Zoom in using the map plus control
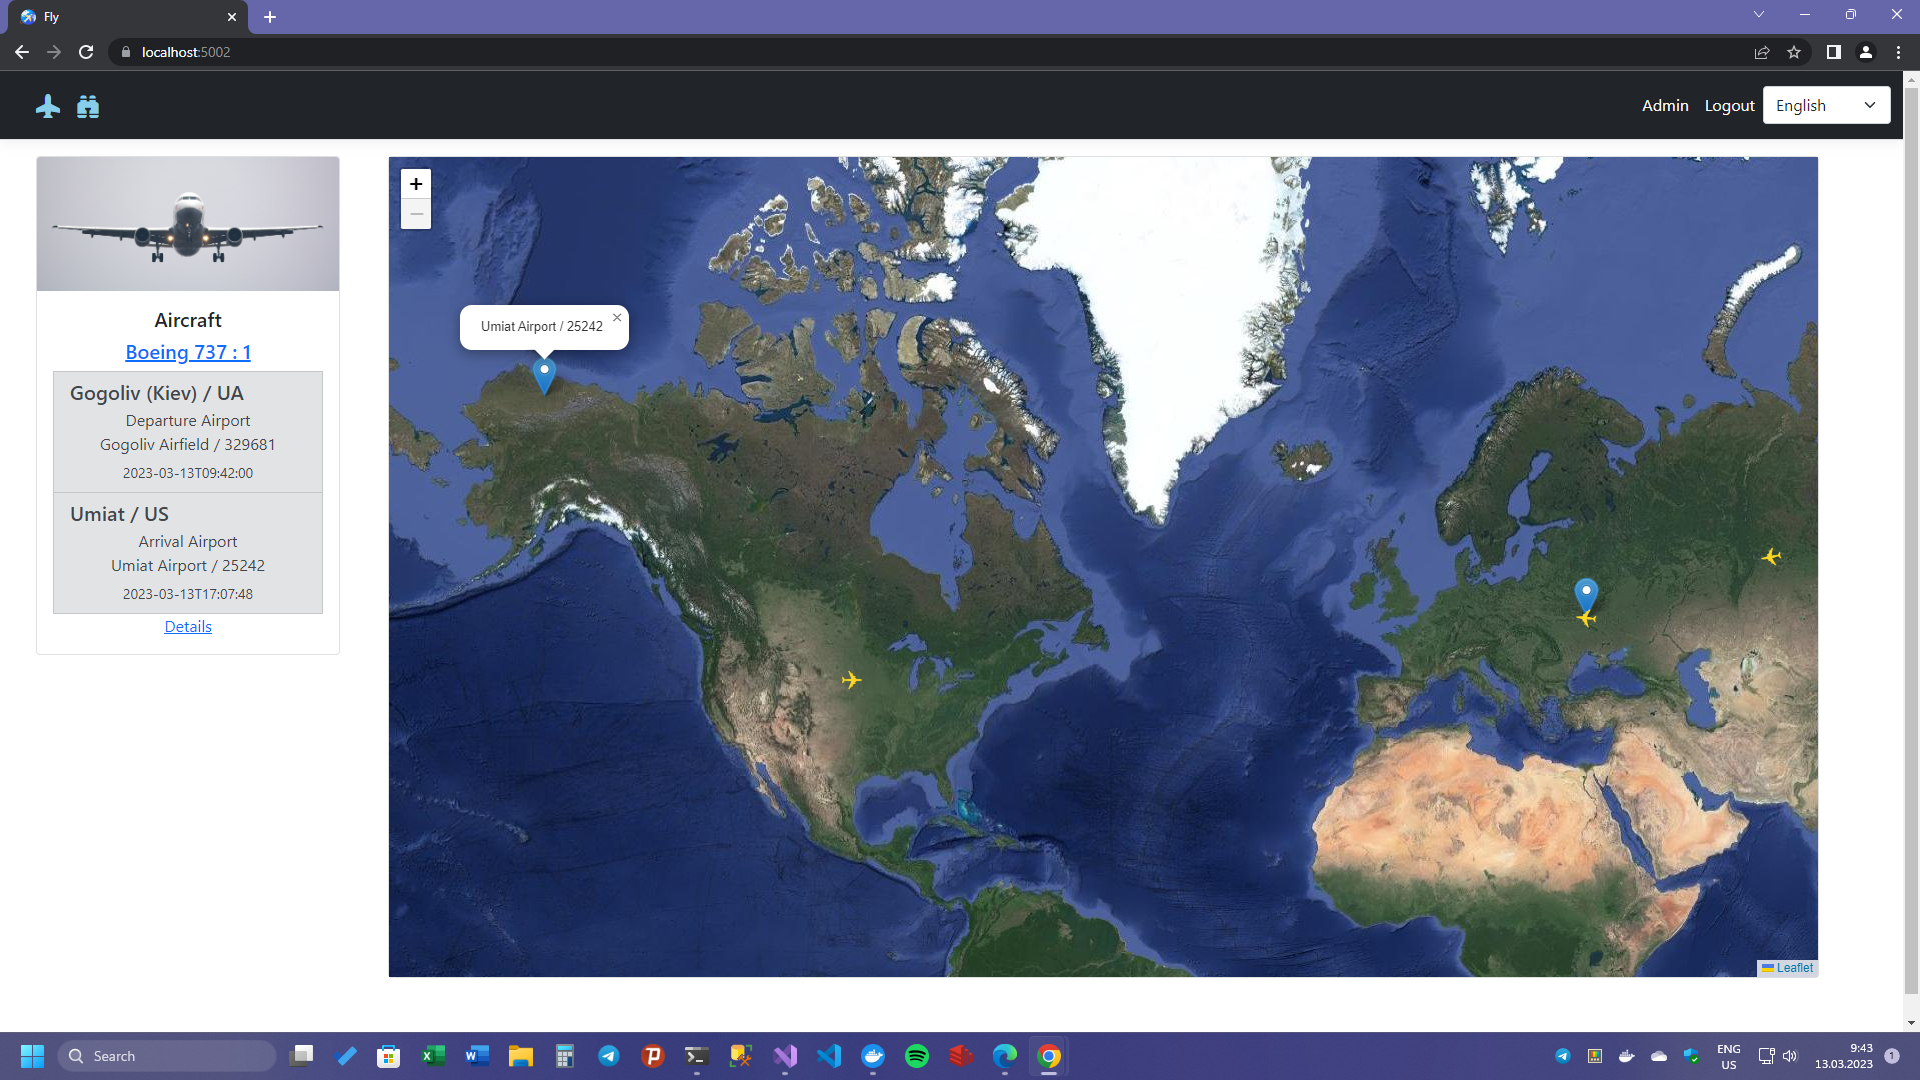 click(416, 184)
